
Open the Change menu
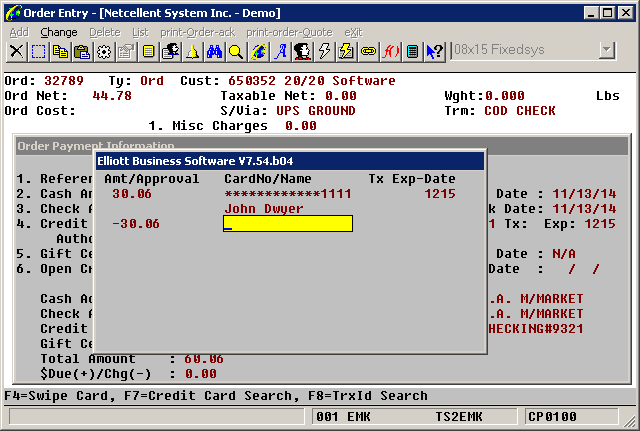[x=59, y=32]
